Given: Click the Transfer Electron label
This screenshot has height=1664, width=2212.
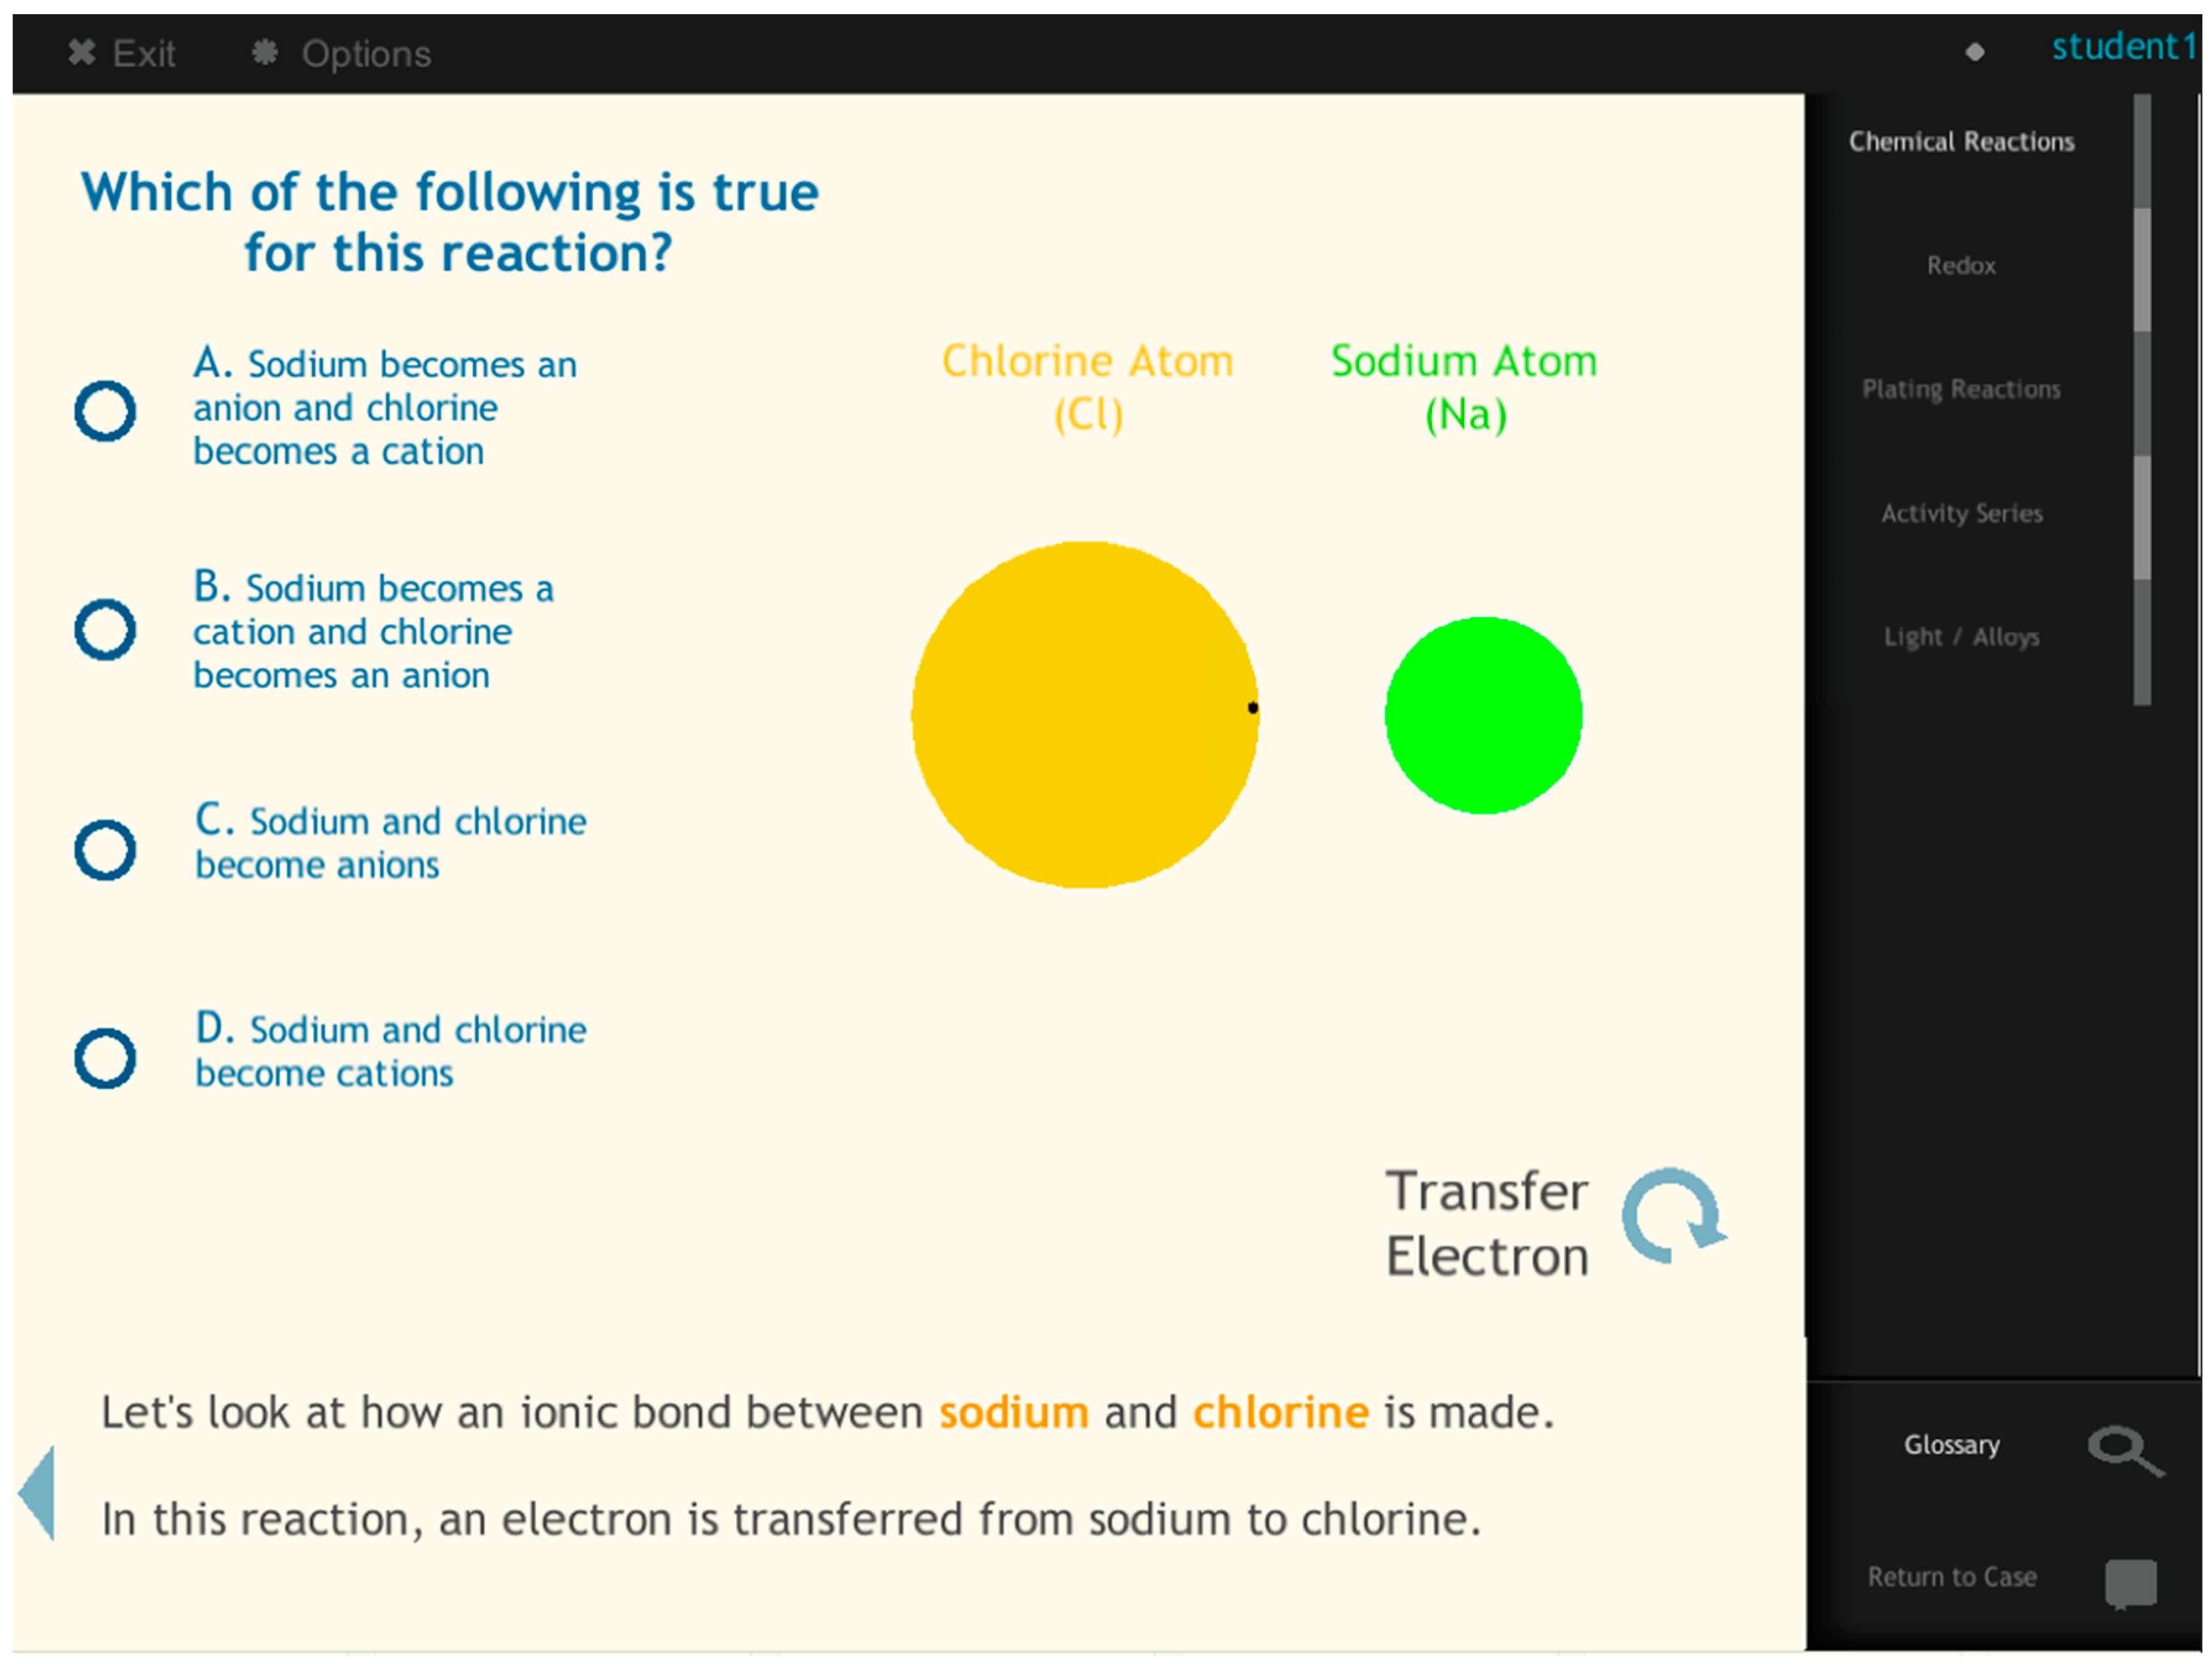Looking at the screenshot, I should tap(1486, 1223).
